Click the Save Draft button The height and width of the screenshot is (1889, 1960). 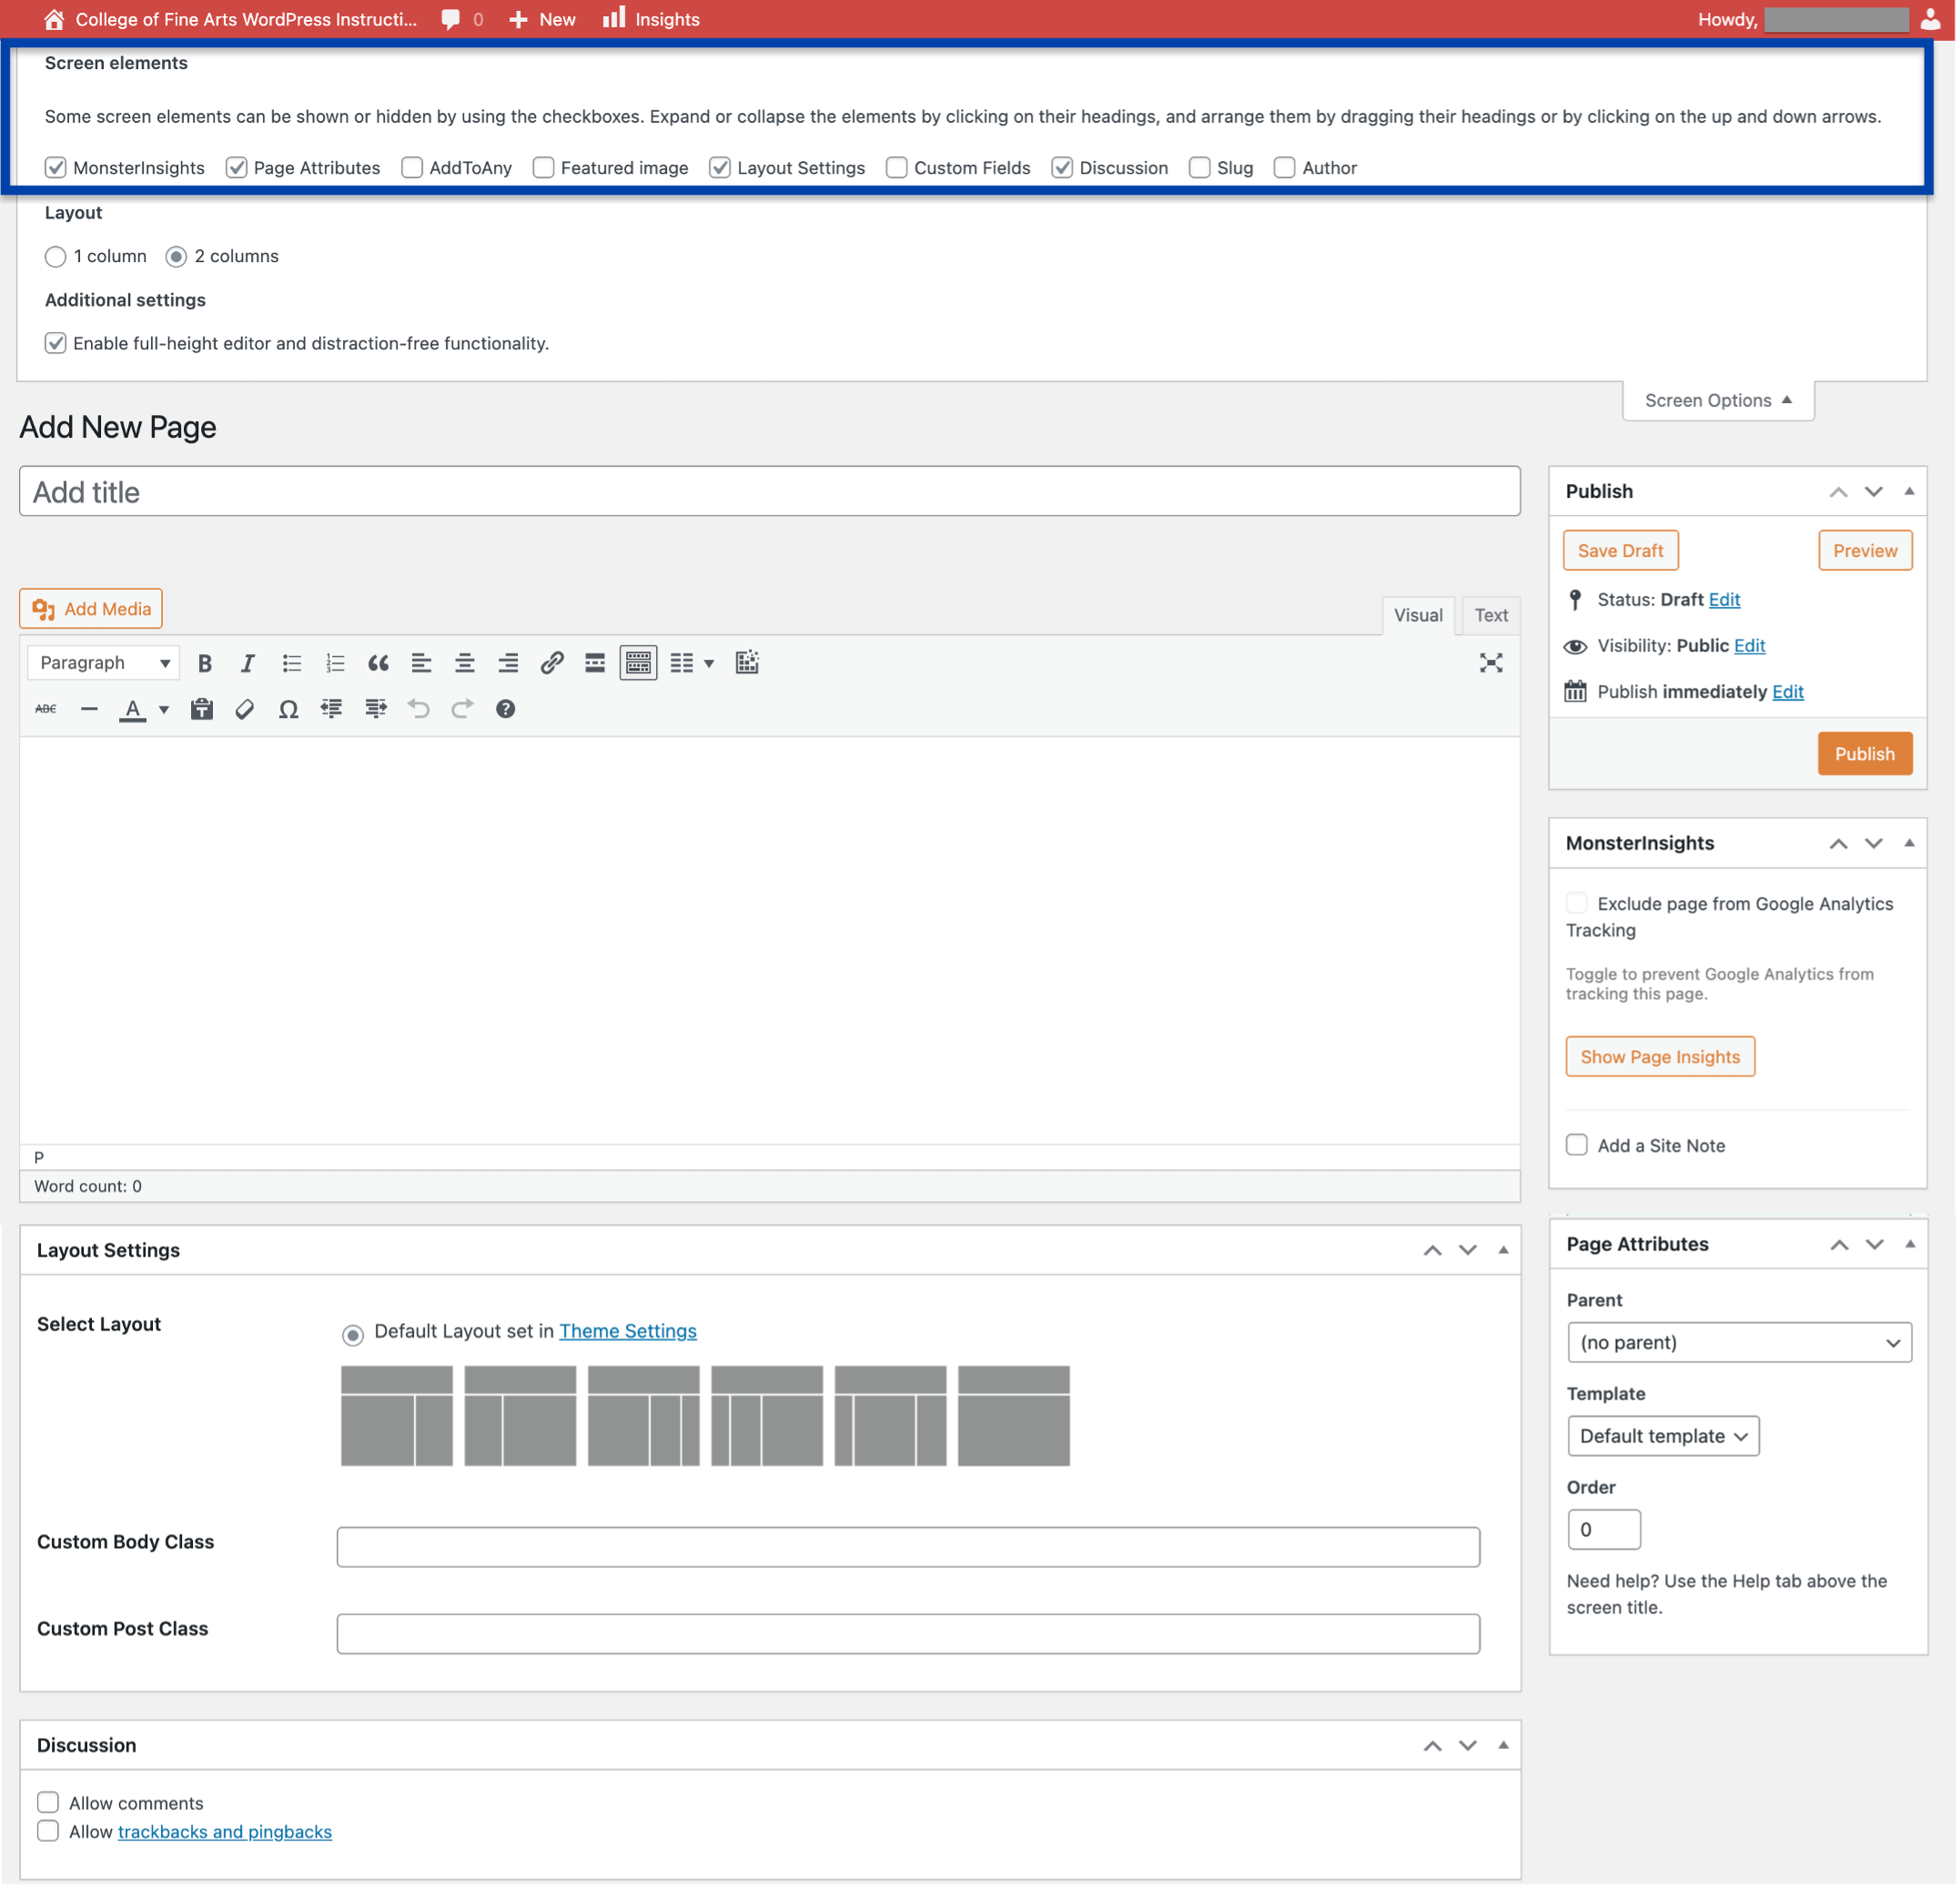click(1620, 550)
